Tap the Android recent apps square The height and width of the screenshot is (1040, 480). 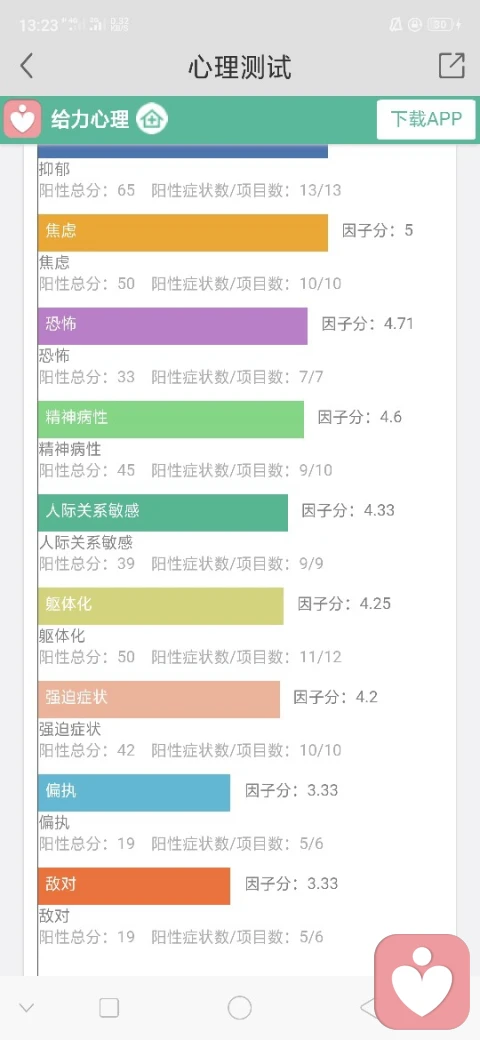pyautogui.click(x=109, y=1008)
